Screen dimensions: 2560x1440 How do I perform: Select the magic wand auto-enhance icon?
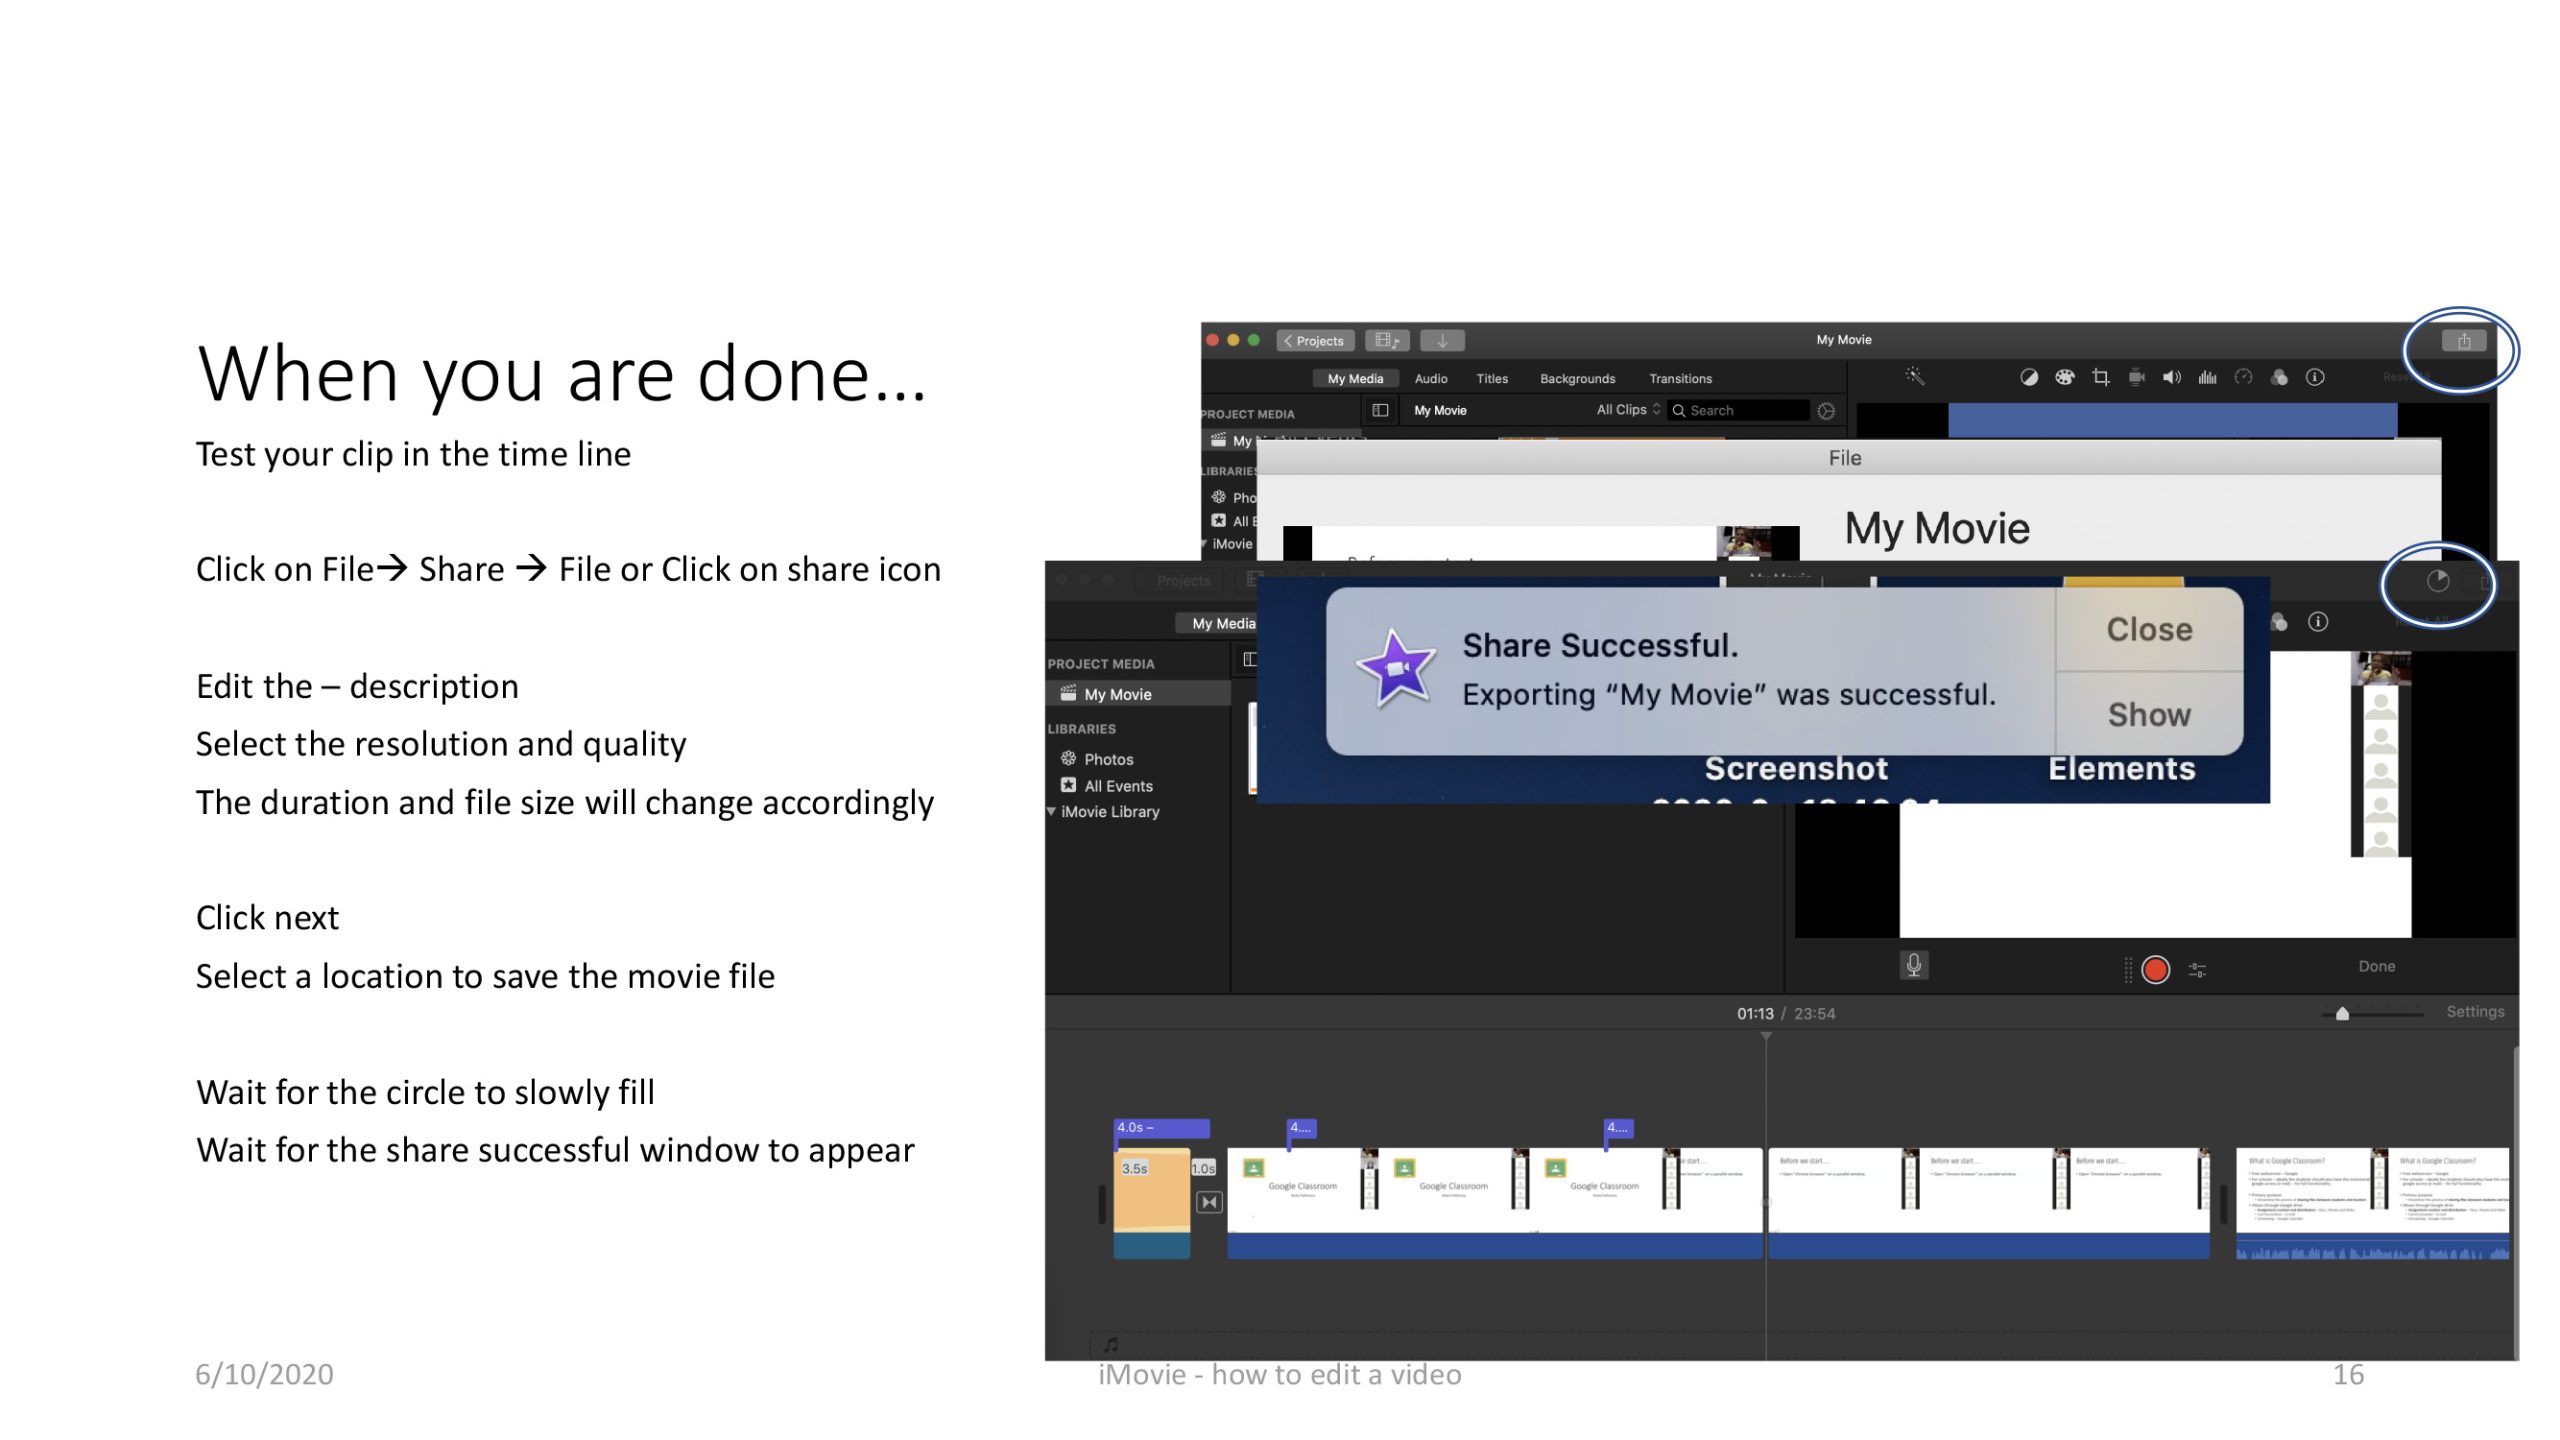1914,376
